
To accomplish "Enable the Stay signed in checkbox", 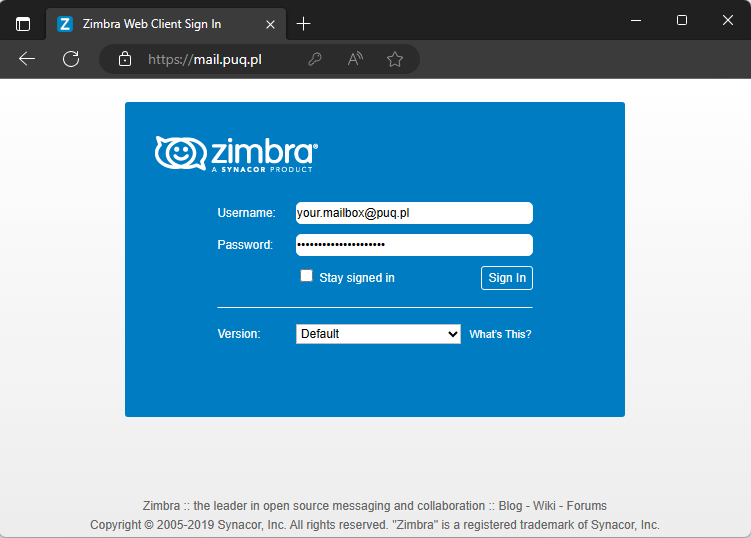I will (306, 276).
